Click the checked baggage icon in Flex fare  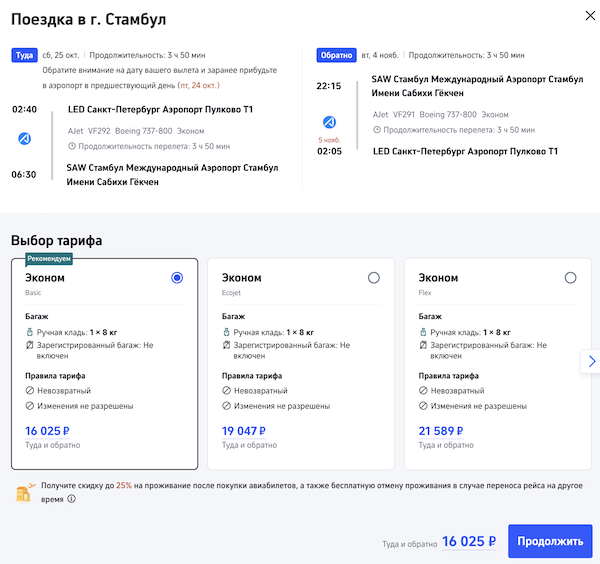424,346
